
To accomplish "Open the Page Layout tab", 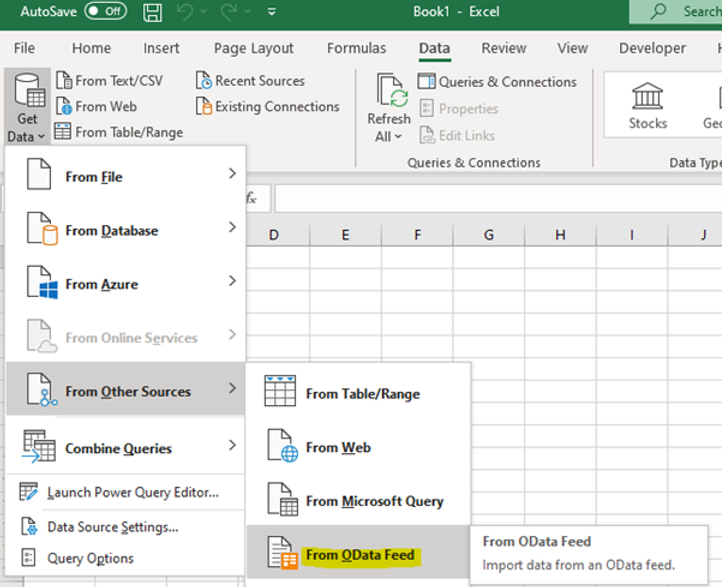I will pos(253,48).
